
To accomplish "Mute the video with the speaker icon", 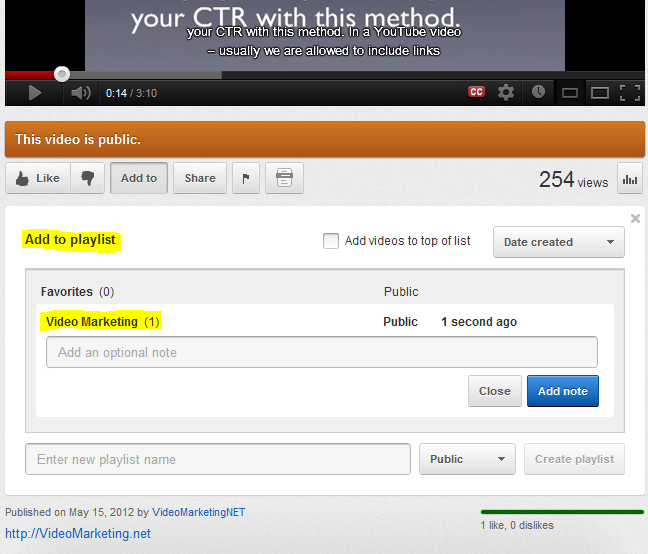I will pyautogui.click(x=80, y=93).
